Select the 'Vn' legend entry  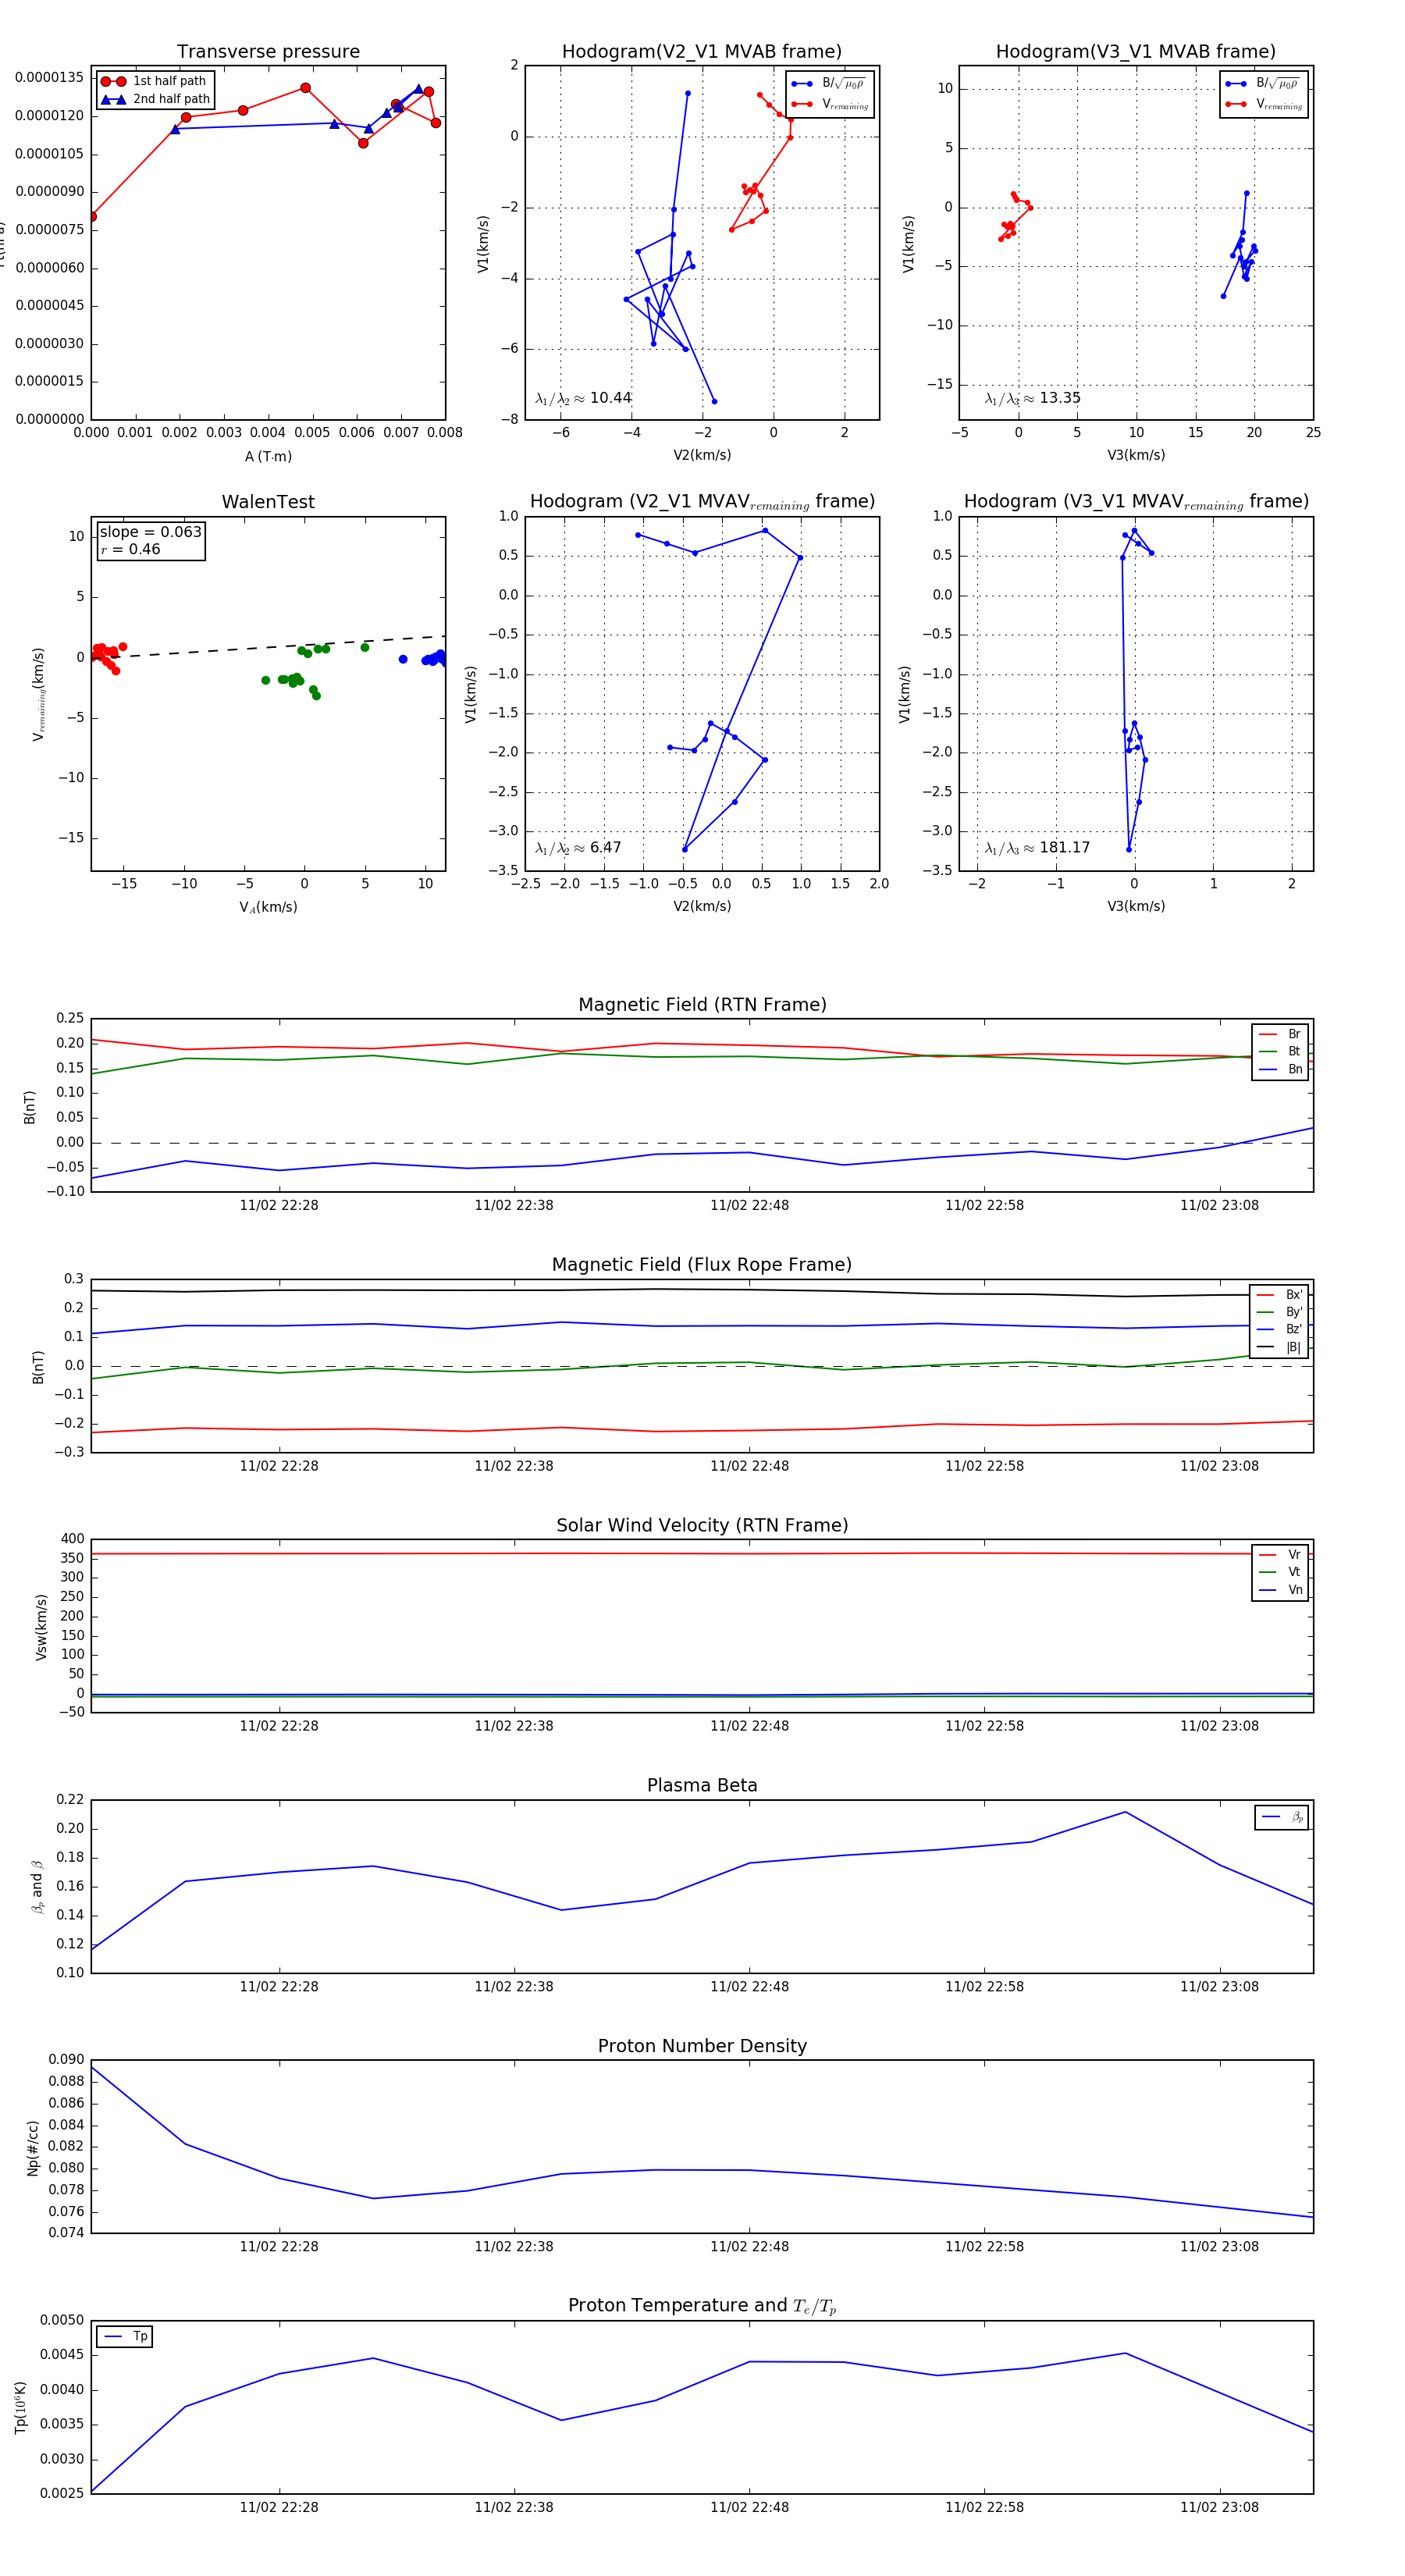point(1280,1590)
